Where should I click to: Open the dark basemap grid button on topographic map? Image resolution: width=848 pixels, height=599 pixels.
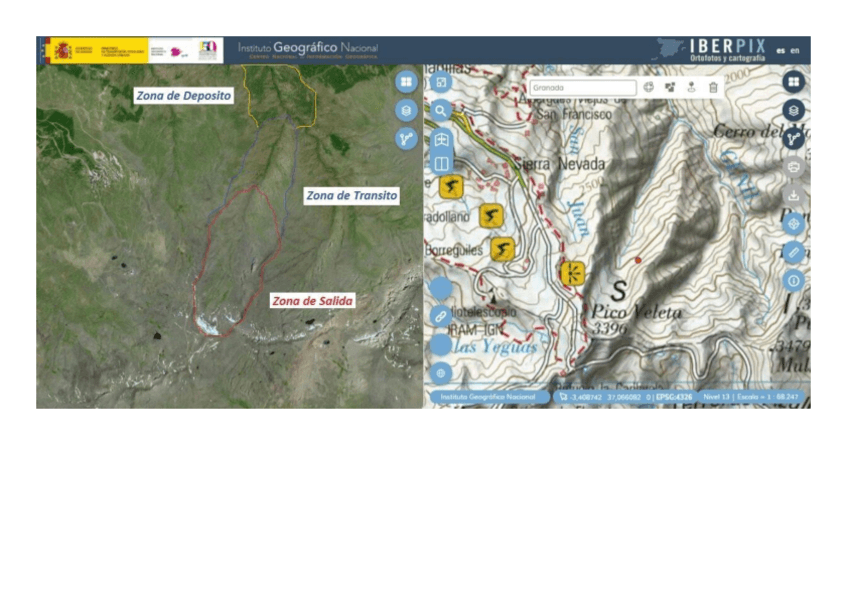pos(793,82)
